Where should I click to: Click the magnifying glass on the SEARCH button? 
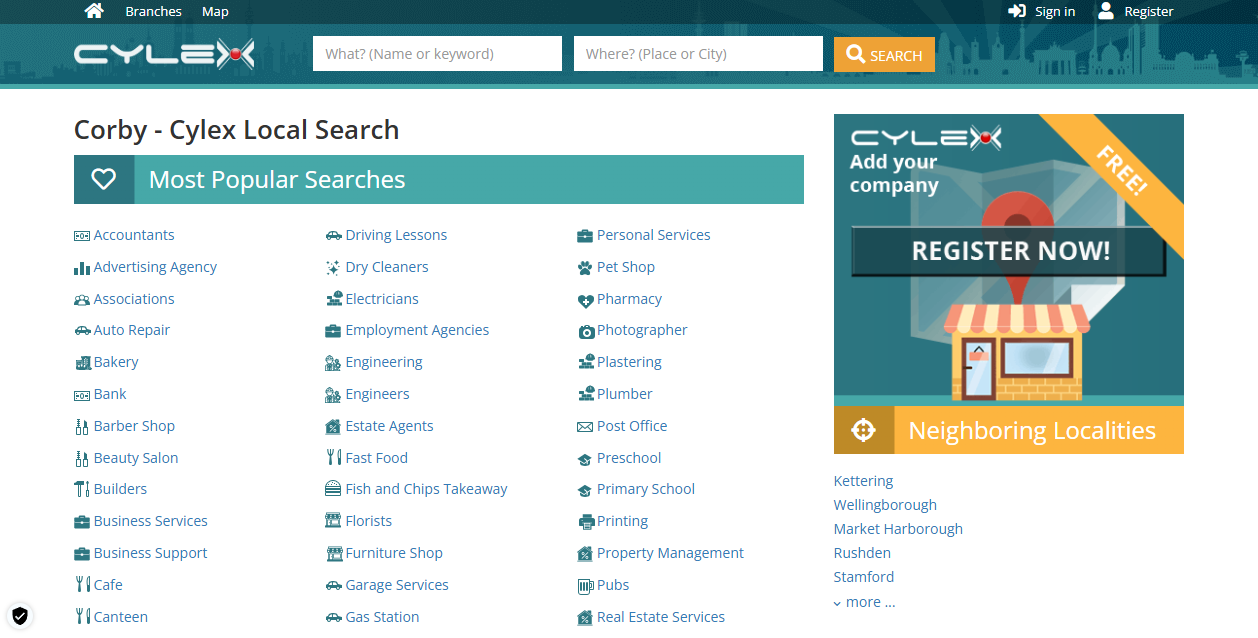854,55
